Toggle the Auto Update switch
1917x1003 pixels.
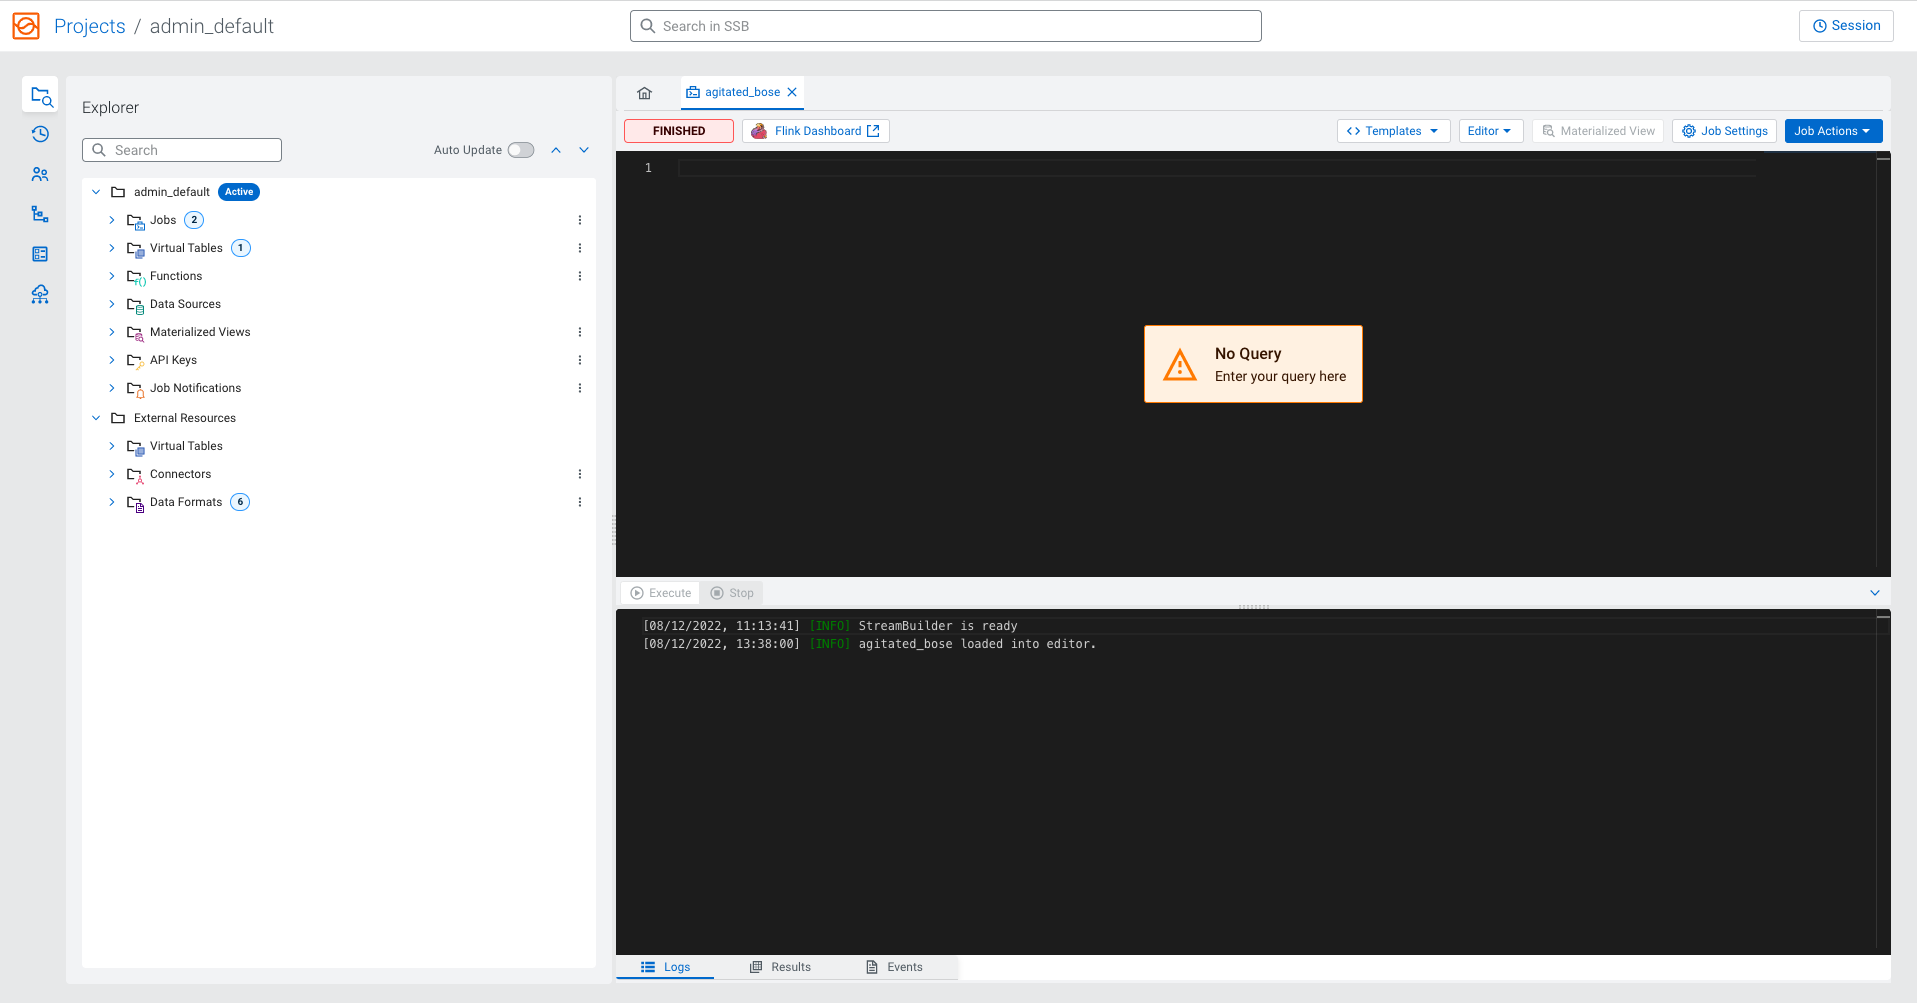pyautogui.click(x=520, y=150)
